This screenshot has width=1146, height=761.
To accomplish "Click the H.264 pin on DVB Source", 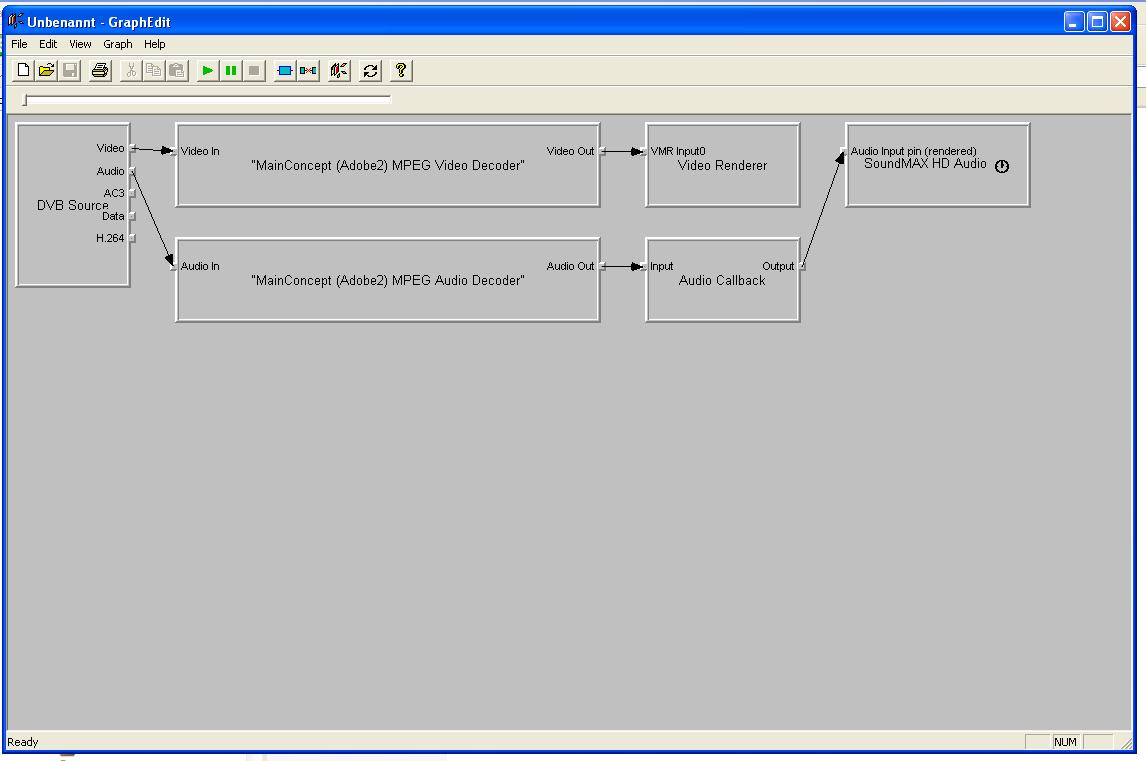I will pos(131,239).
